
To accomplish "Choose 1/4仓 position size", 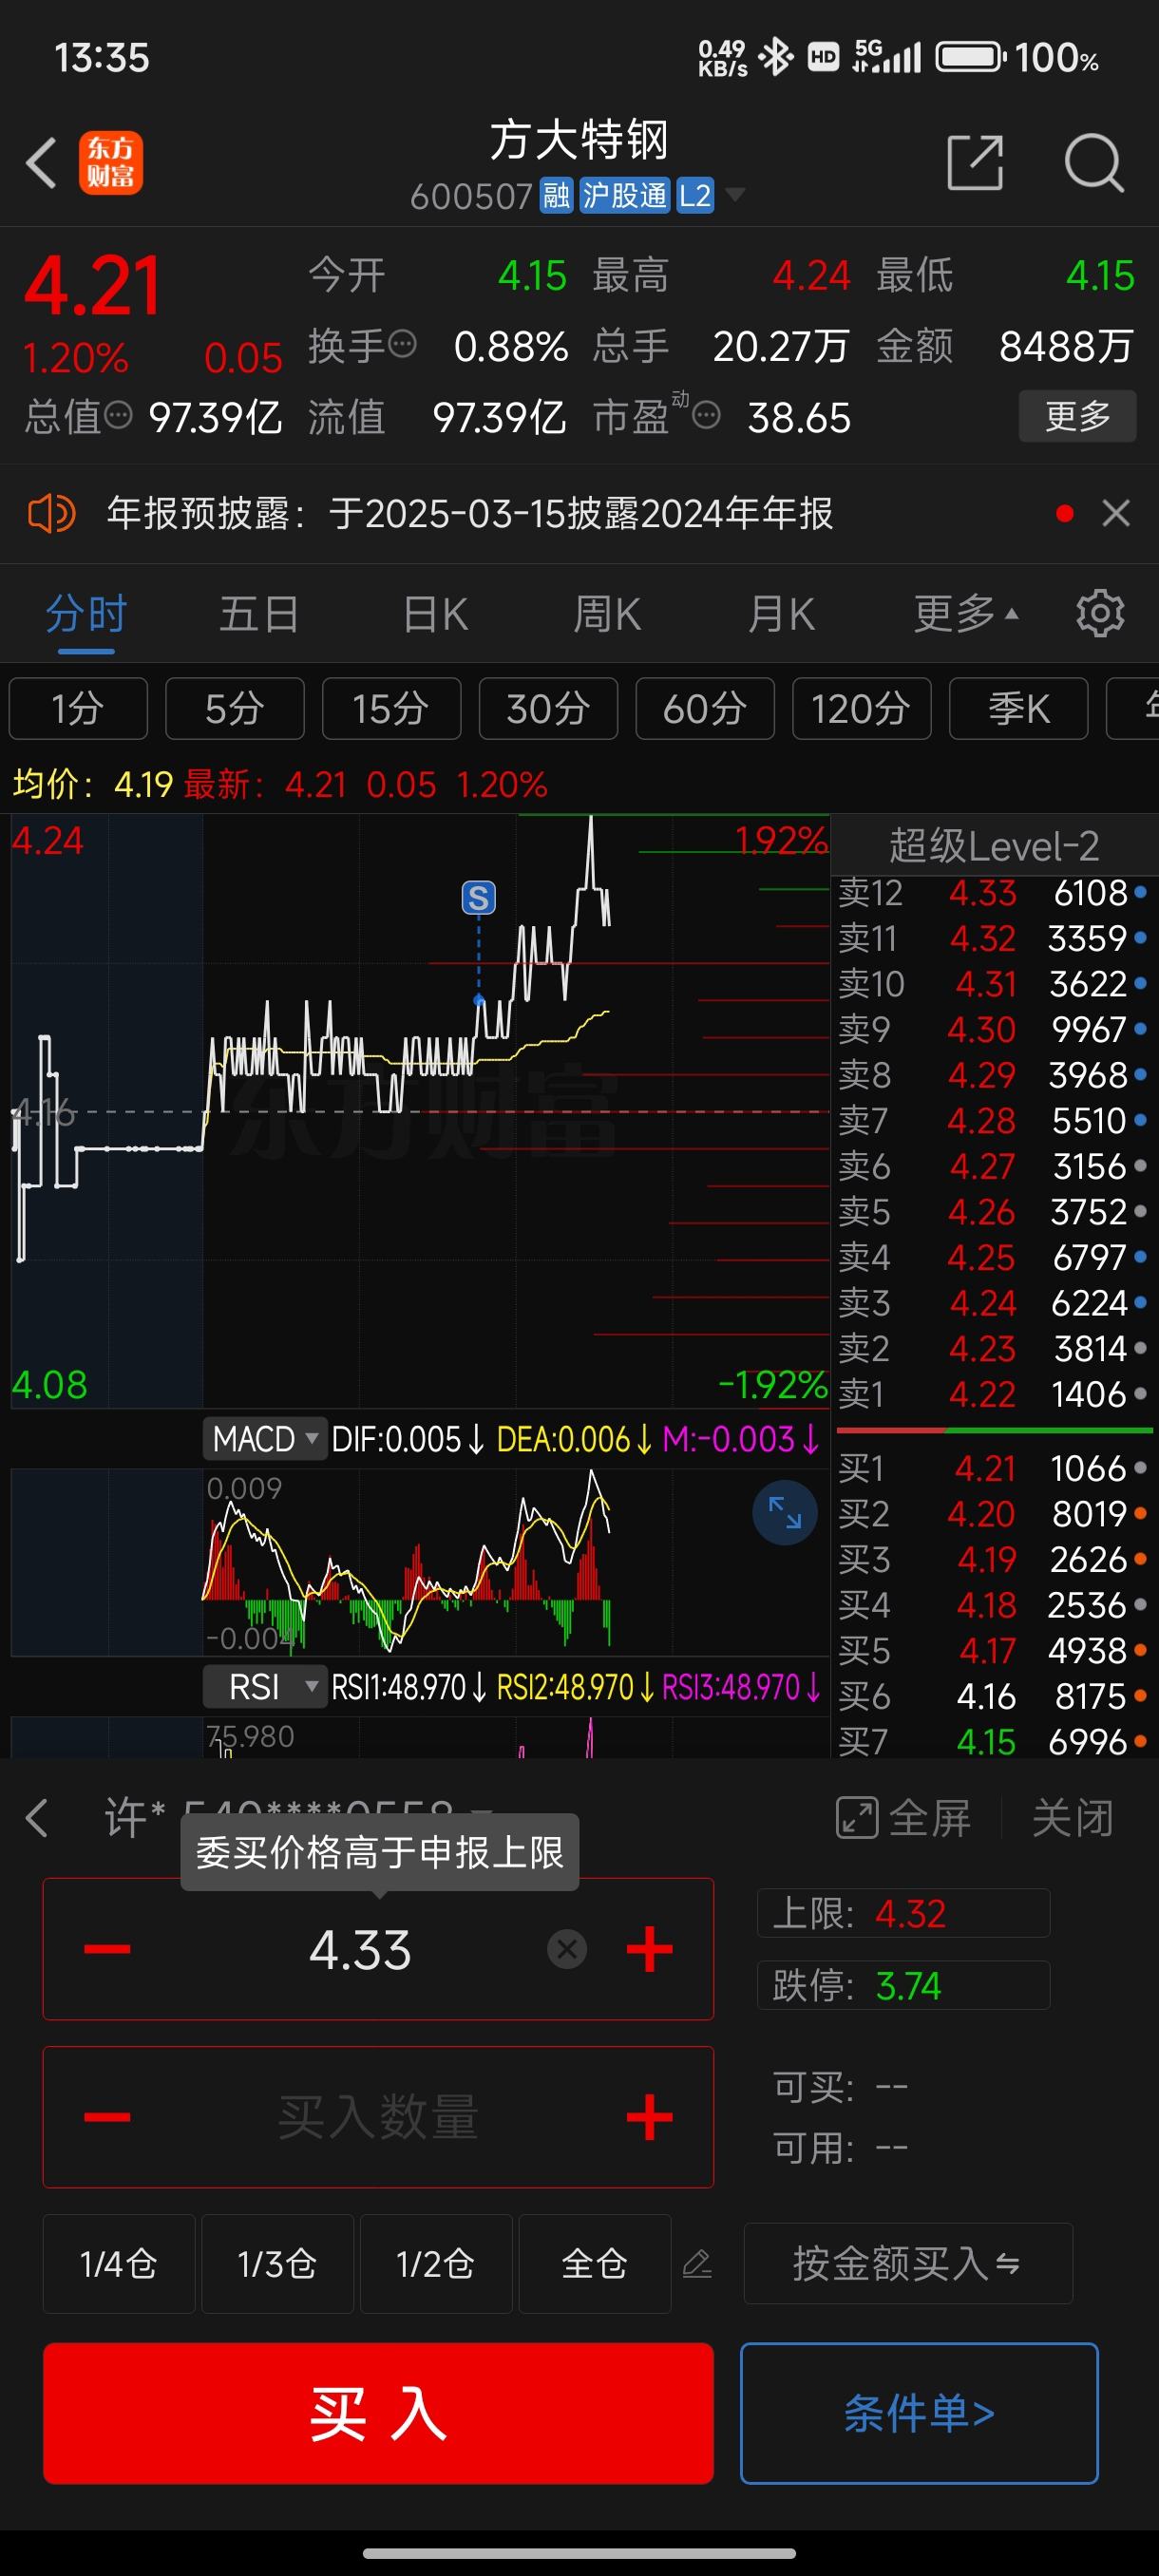I will point(119,2263).
